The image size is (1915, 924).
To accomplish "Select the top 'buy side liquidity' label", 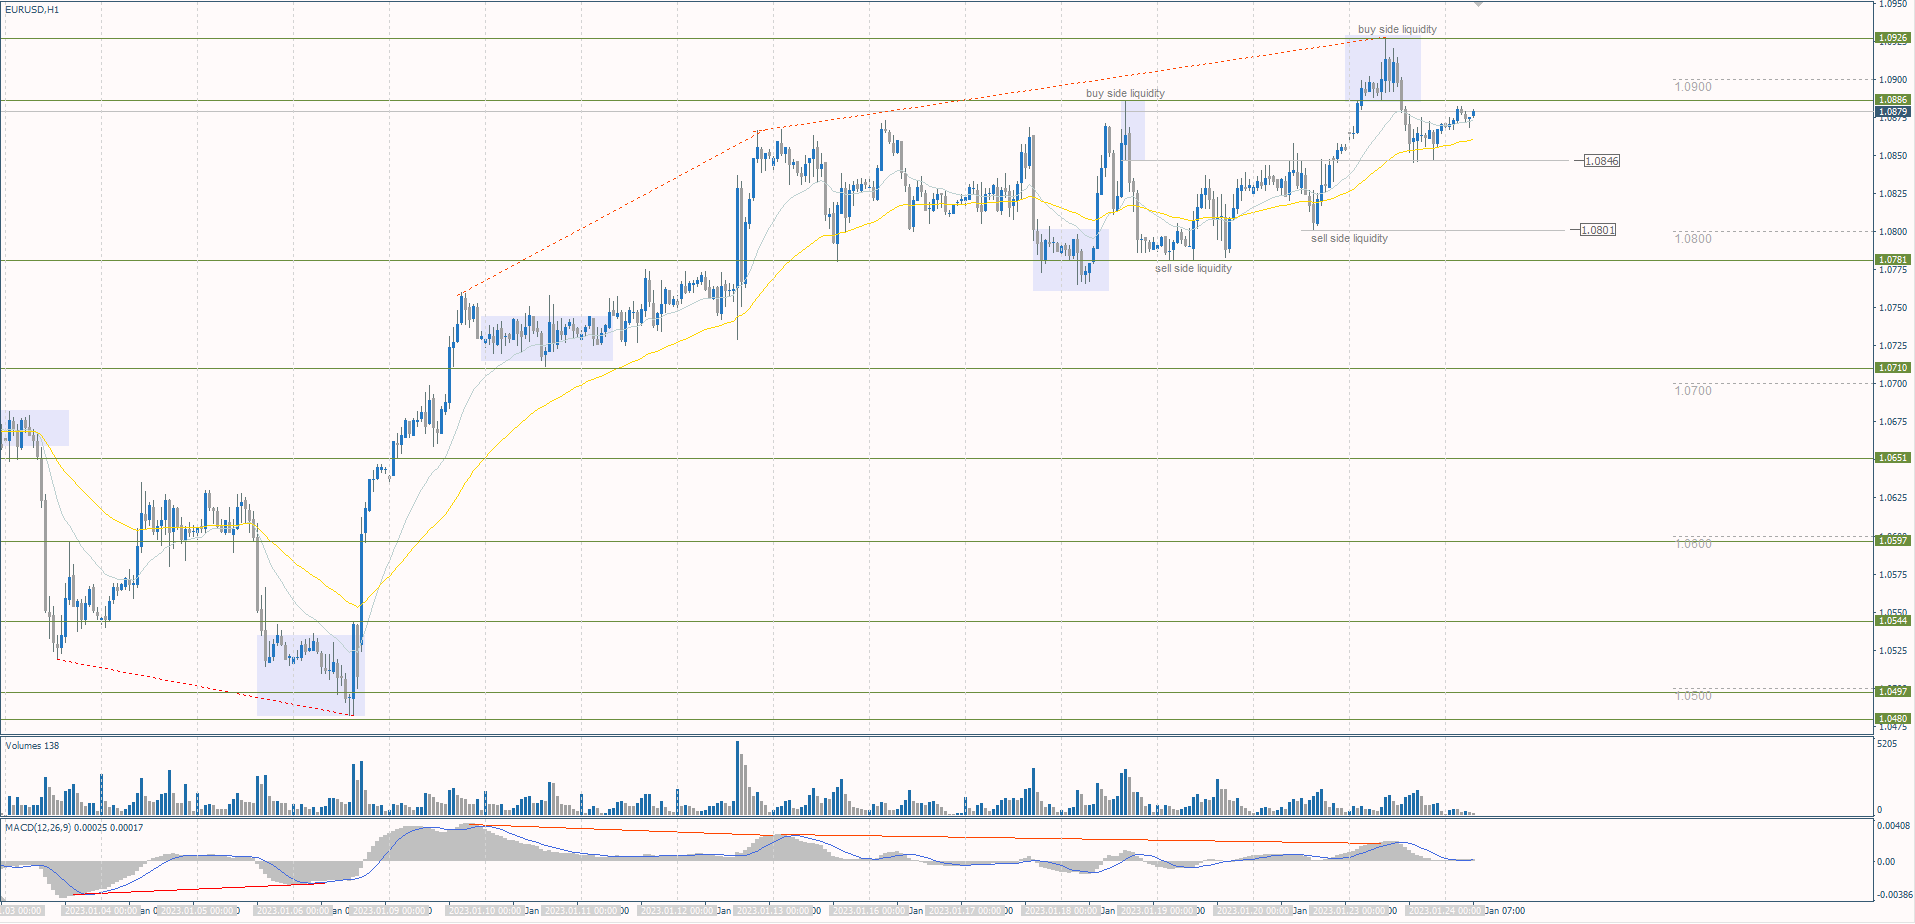I will 1397,29.
